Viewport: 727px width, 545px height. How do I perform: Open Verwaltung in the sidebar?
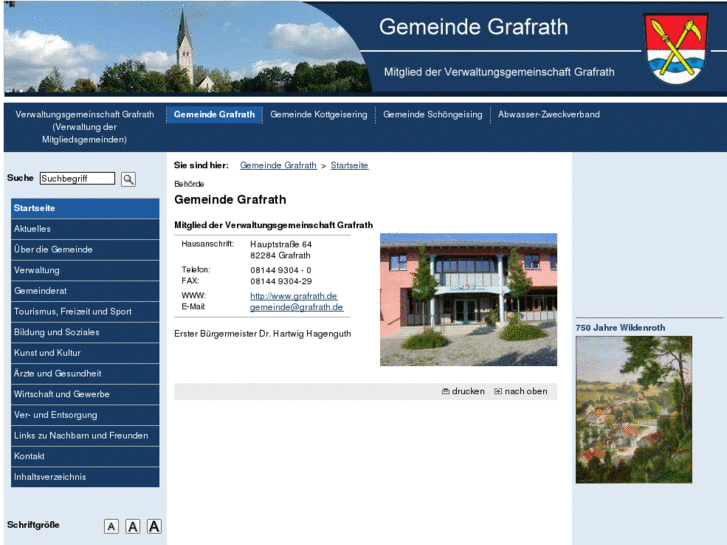point(85,270)
